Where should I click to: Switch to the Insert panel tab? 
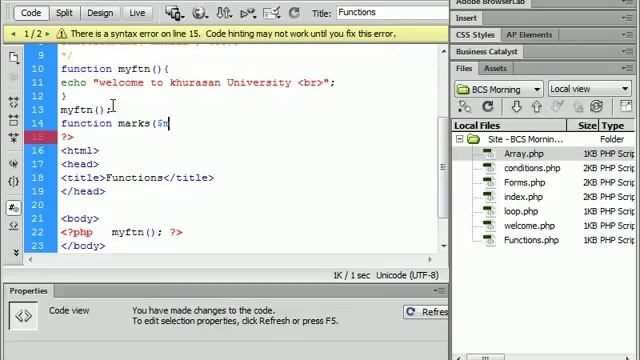(466, 18)
